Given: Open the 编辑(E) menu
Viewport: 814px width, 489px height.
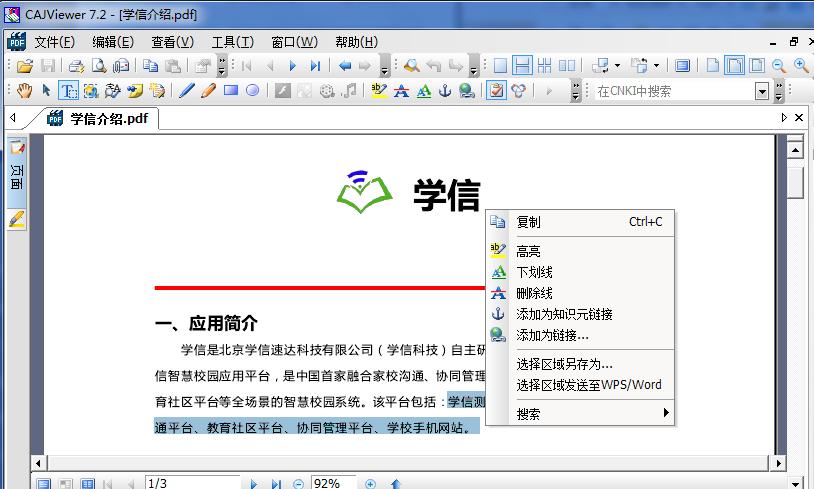Looking at the screenshot, I should click(113, 42).
